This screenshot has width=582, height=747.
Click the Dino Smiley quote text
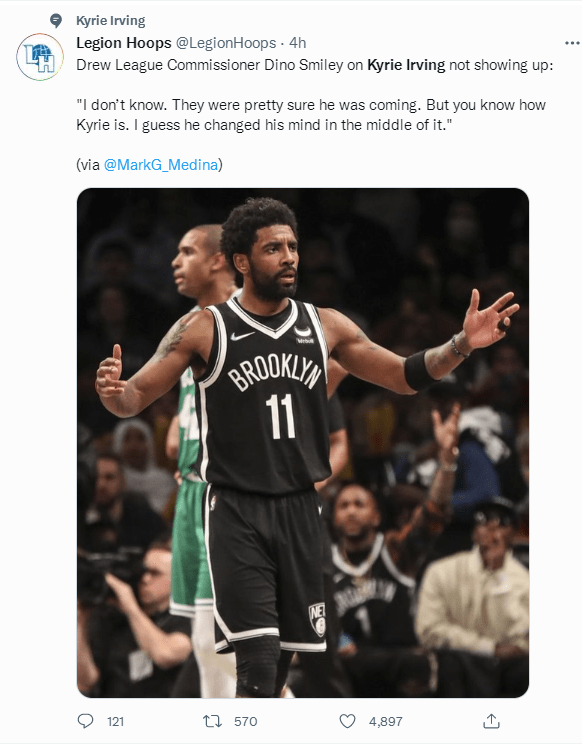point(311,115)
